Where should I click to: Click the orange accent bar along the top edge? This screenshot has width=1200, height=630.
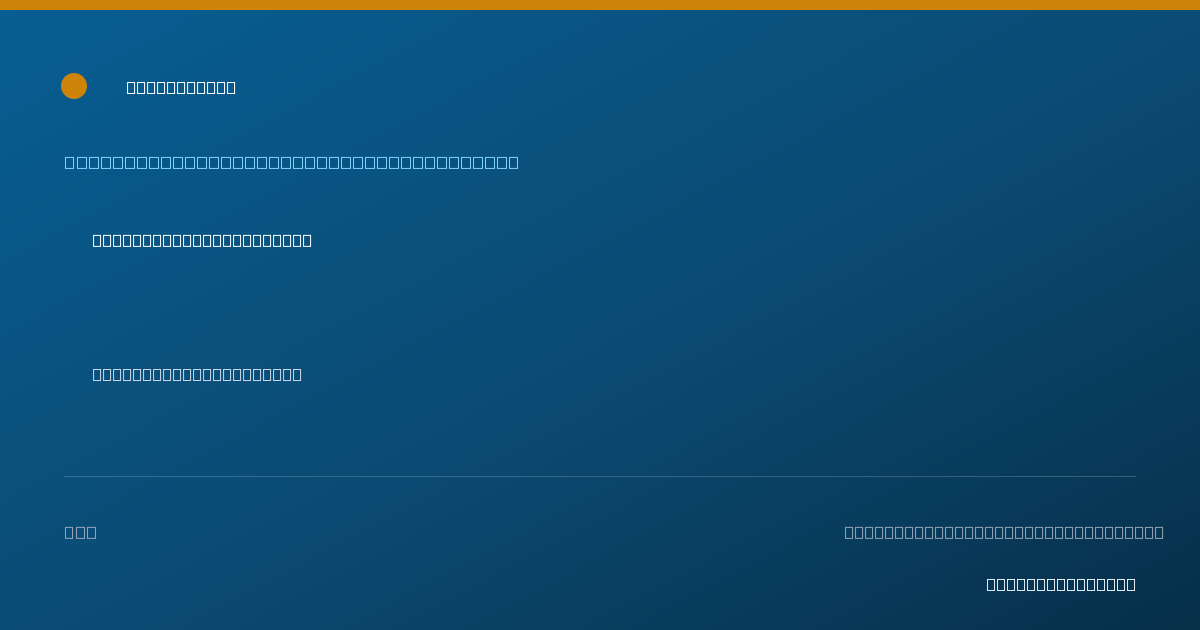point(600,5)
